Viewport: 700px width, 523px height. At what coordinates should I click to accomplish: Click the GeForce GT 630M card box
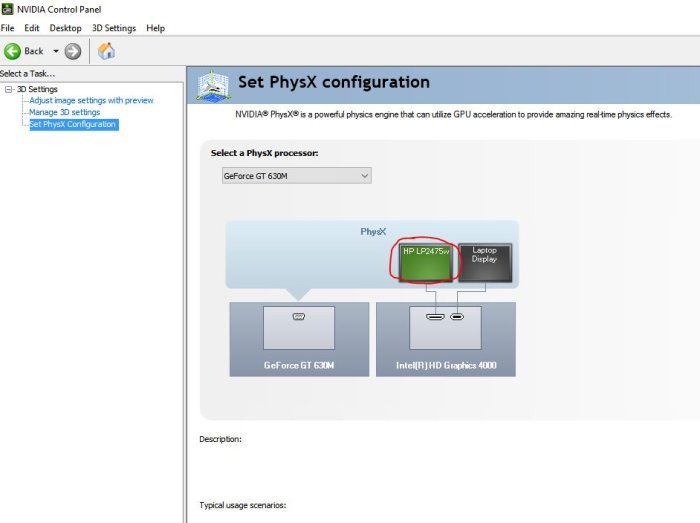[299, 339]
